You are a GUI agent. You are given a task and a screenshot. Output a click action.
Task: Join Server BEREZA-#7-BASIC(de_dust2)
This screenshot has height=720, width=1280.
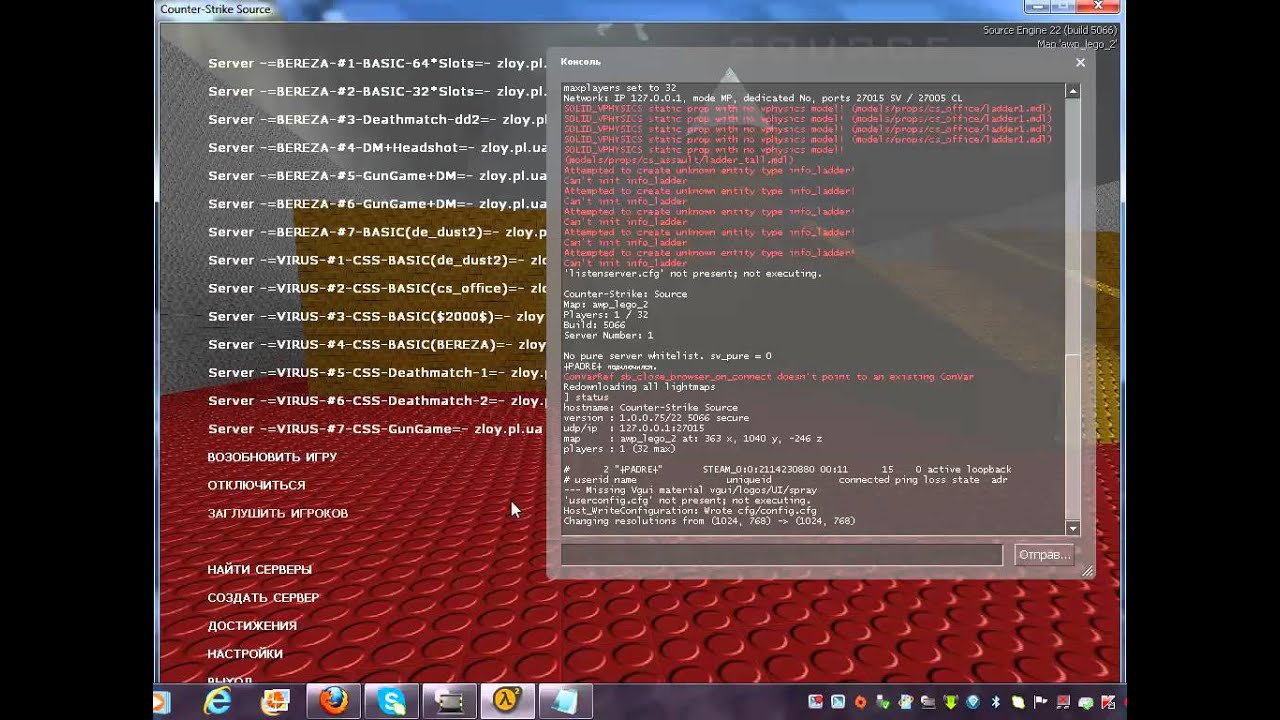pyautogui.click(x=377, y=231)
